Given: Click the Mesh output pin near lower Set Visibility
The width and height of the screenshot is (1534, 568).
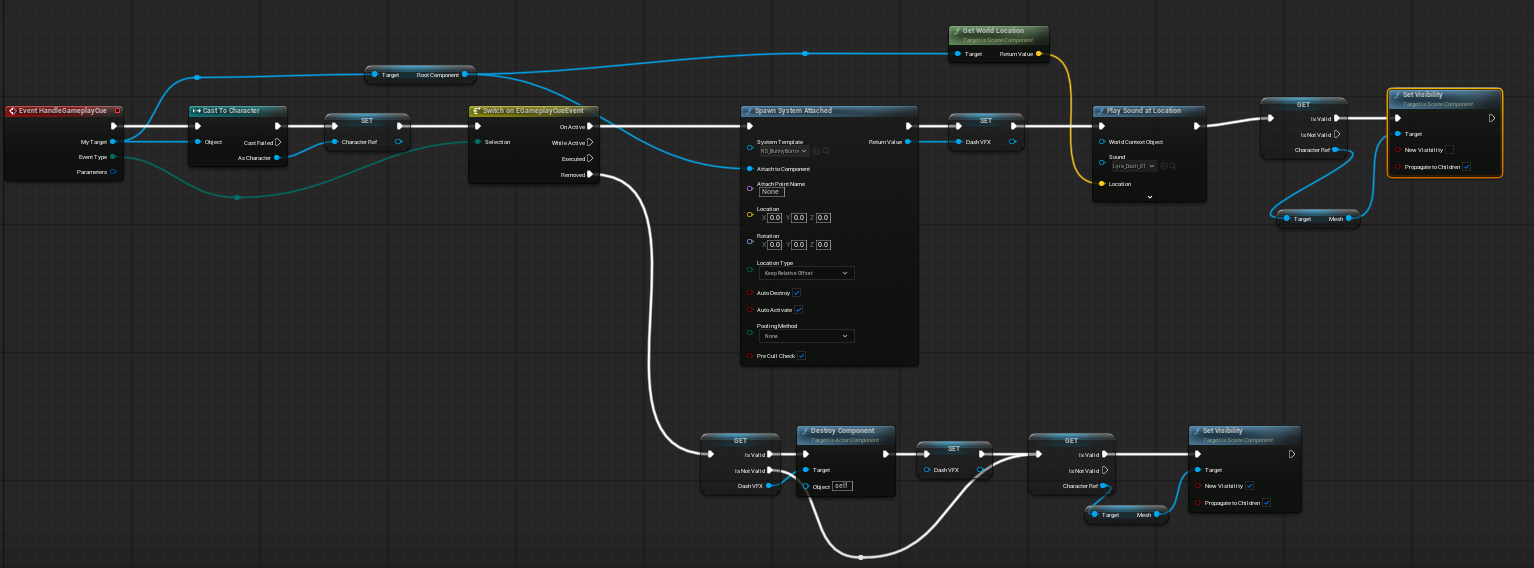Looking at the screenshot, I should tap(1157, 515).
